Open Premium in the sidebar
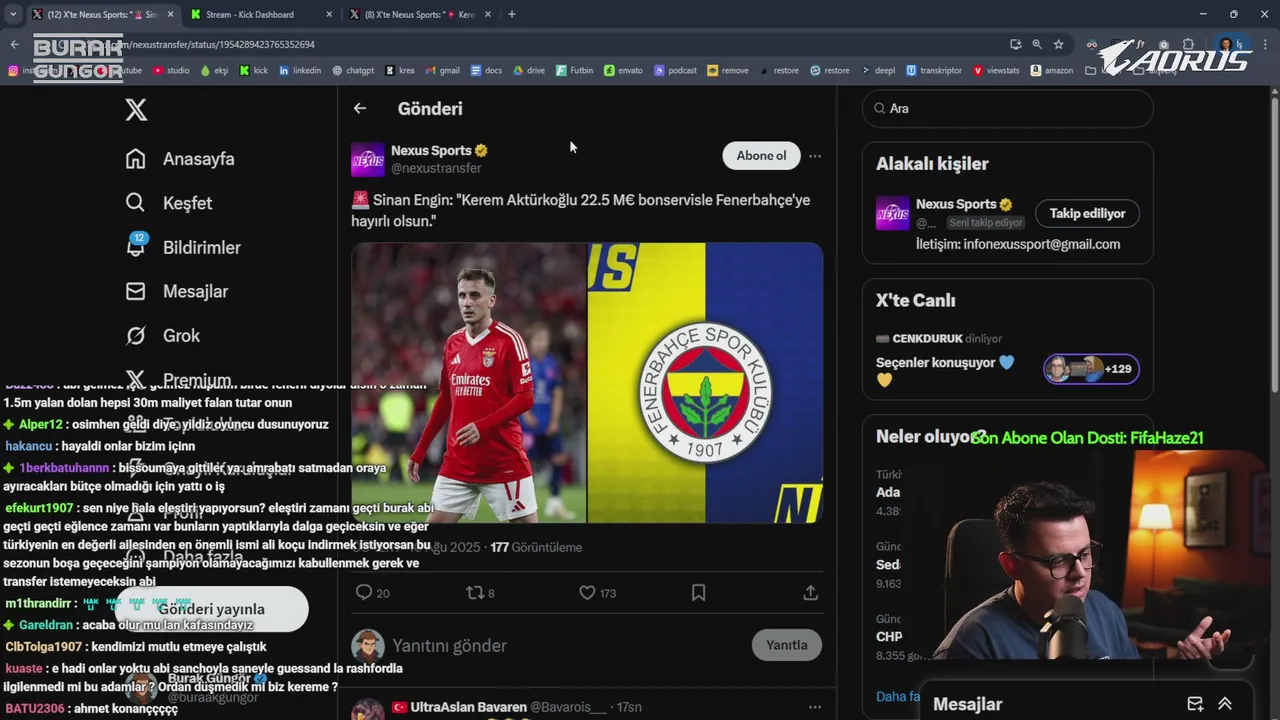Image resolution: width=1280 pixels, height=720 pixels. [178, 379]
